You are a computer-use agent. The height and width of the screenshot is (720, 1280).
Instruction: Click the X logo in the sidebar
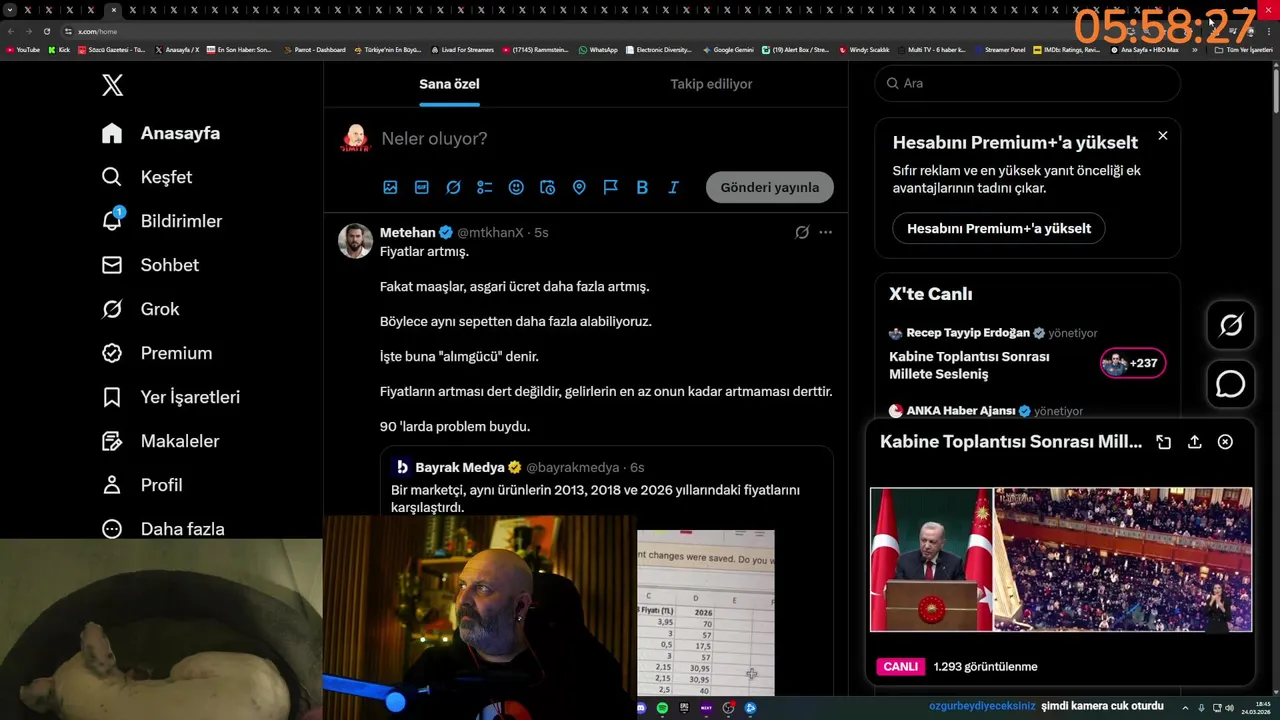click(x=113, y=85)
